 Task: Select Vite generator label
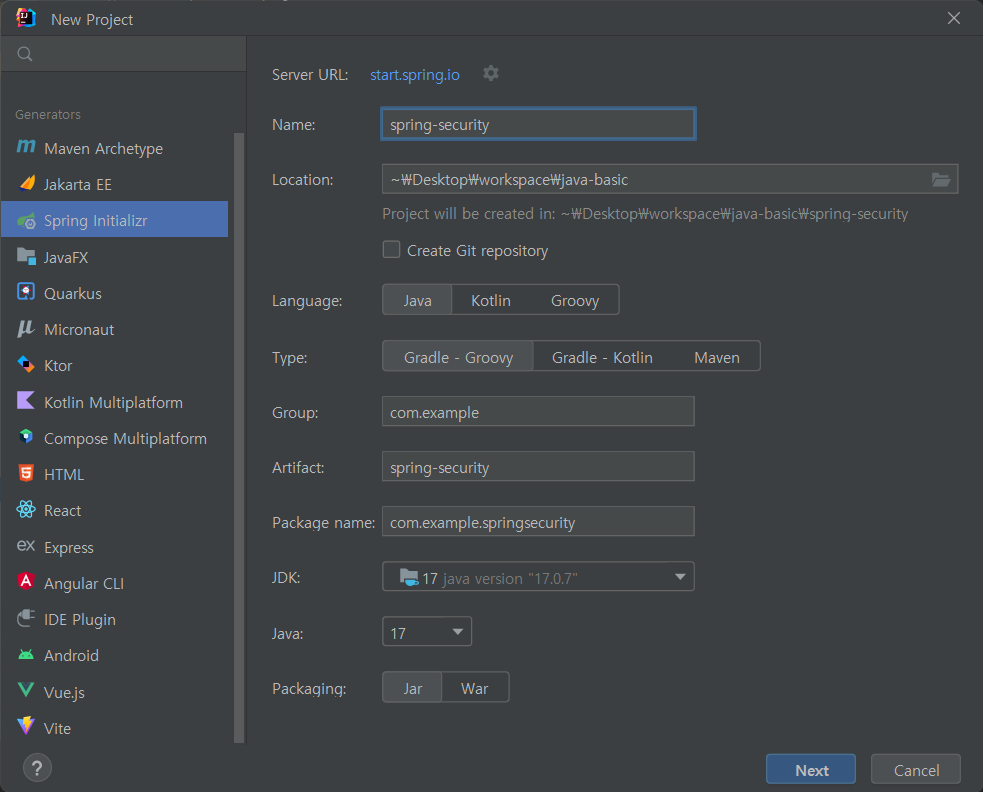pos(58,728)
